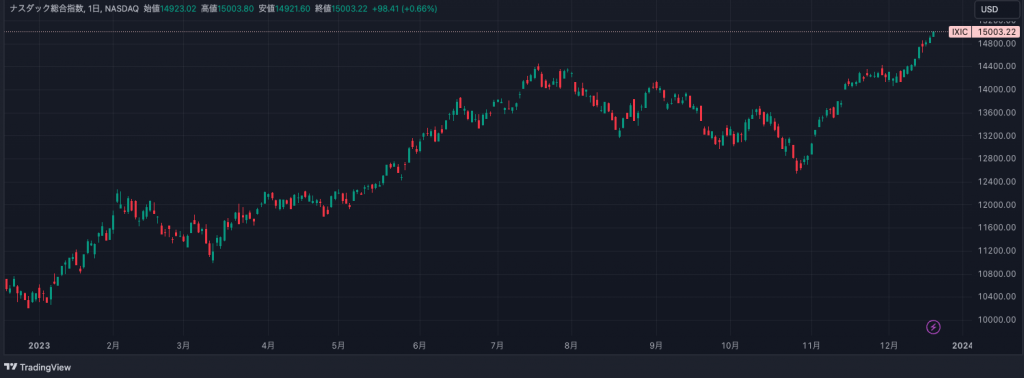The image size is (1024, 378).
Task: Click the 10800.00 price axis label
Action: tap(997, 274)
